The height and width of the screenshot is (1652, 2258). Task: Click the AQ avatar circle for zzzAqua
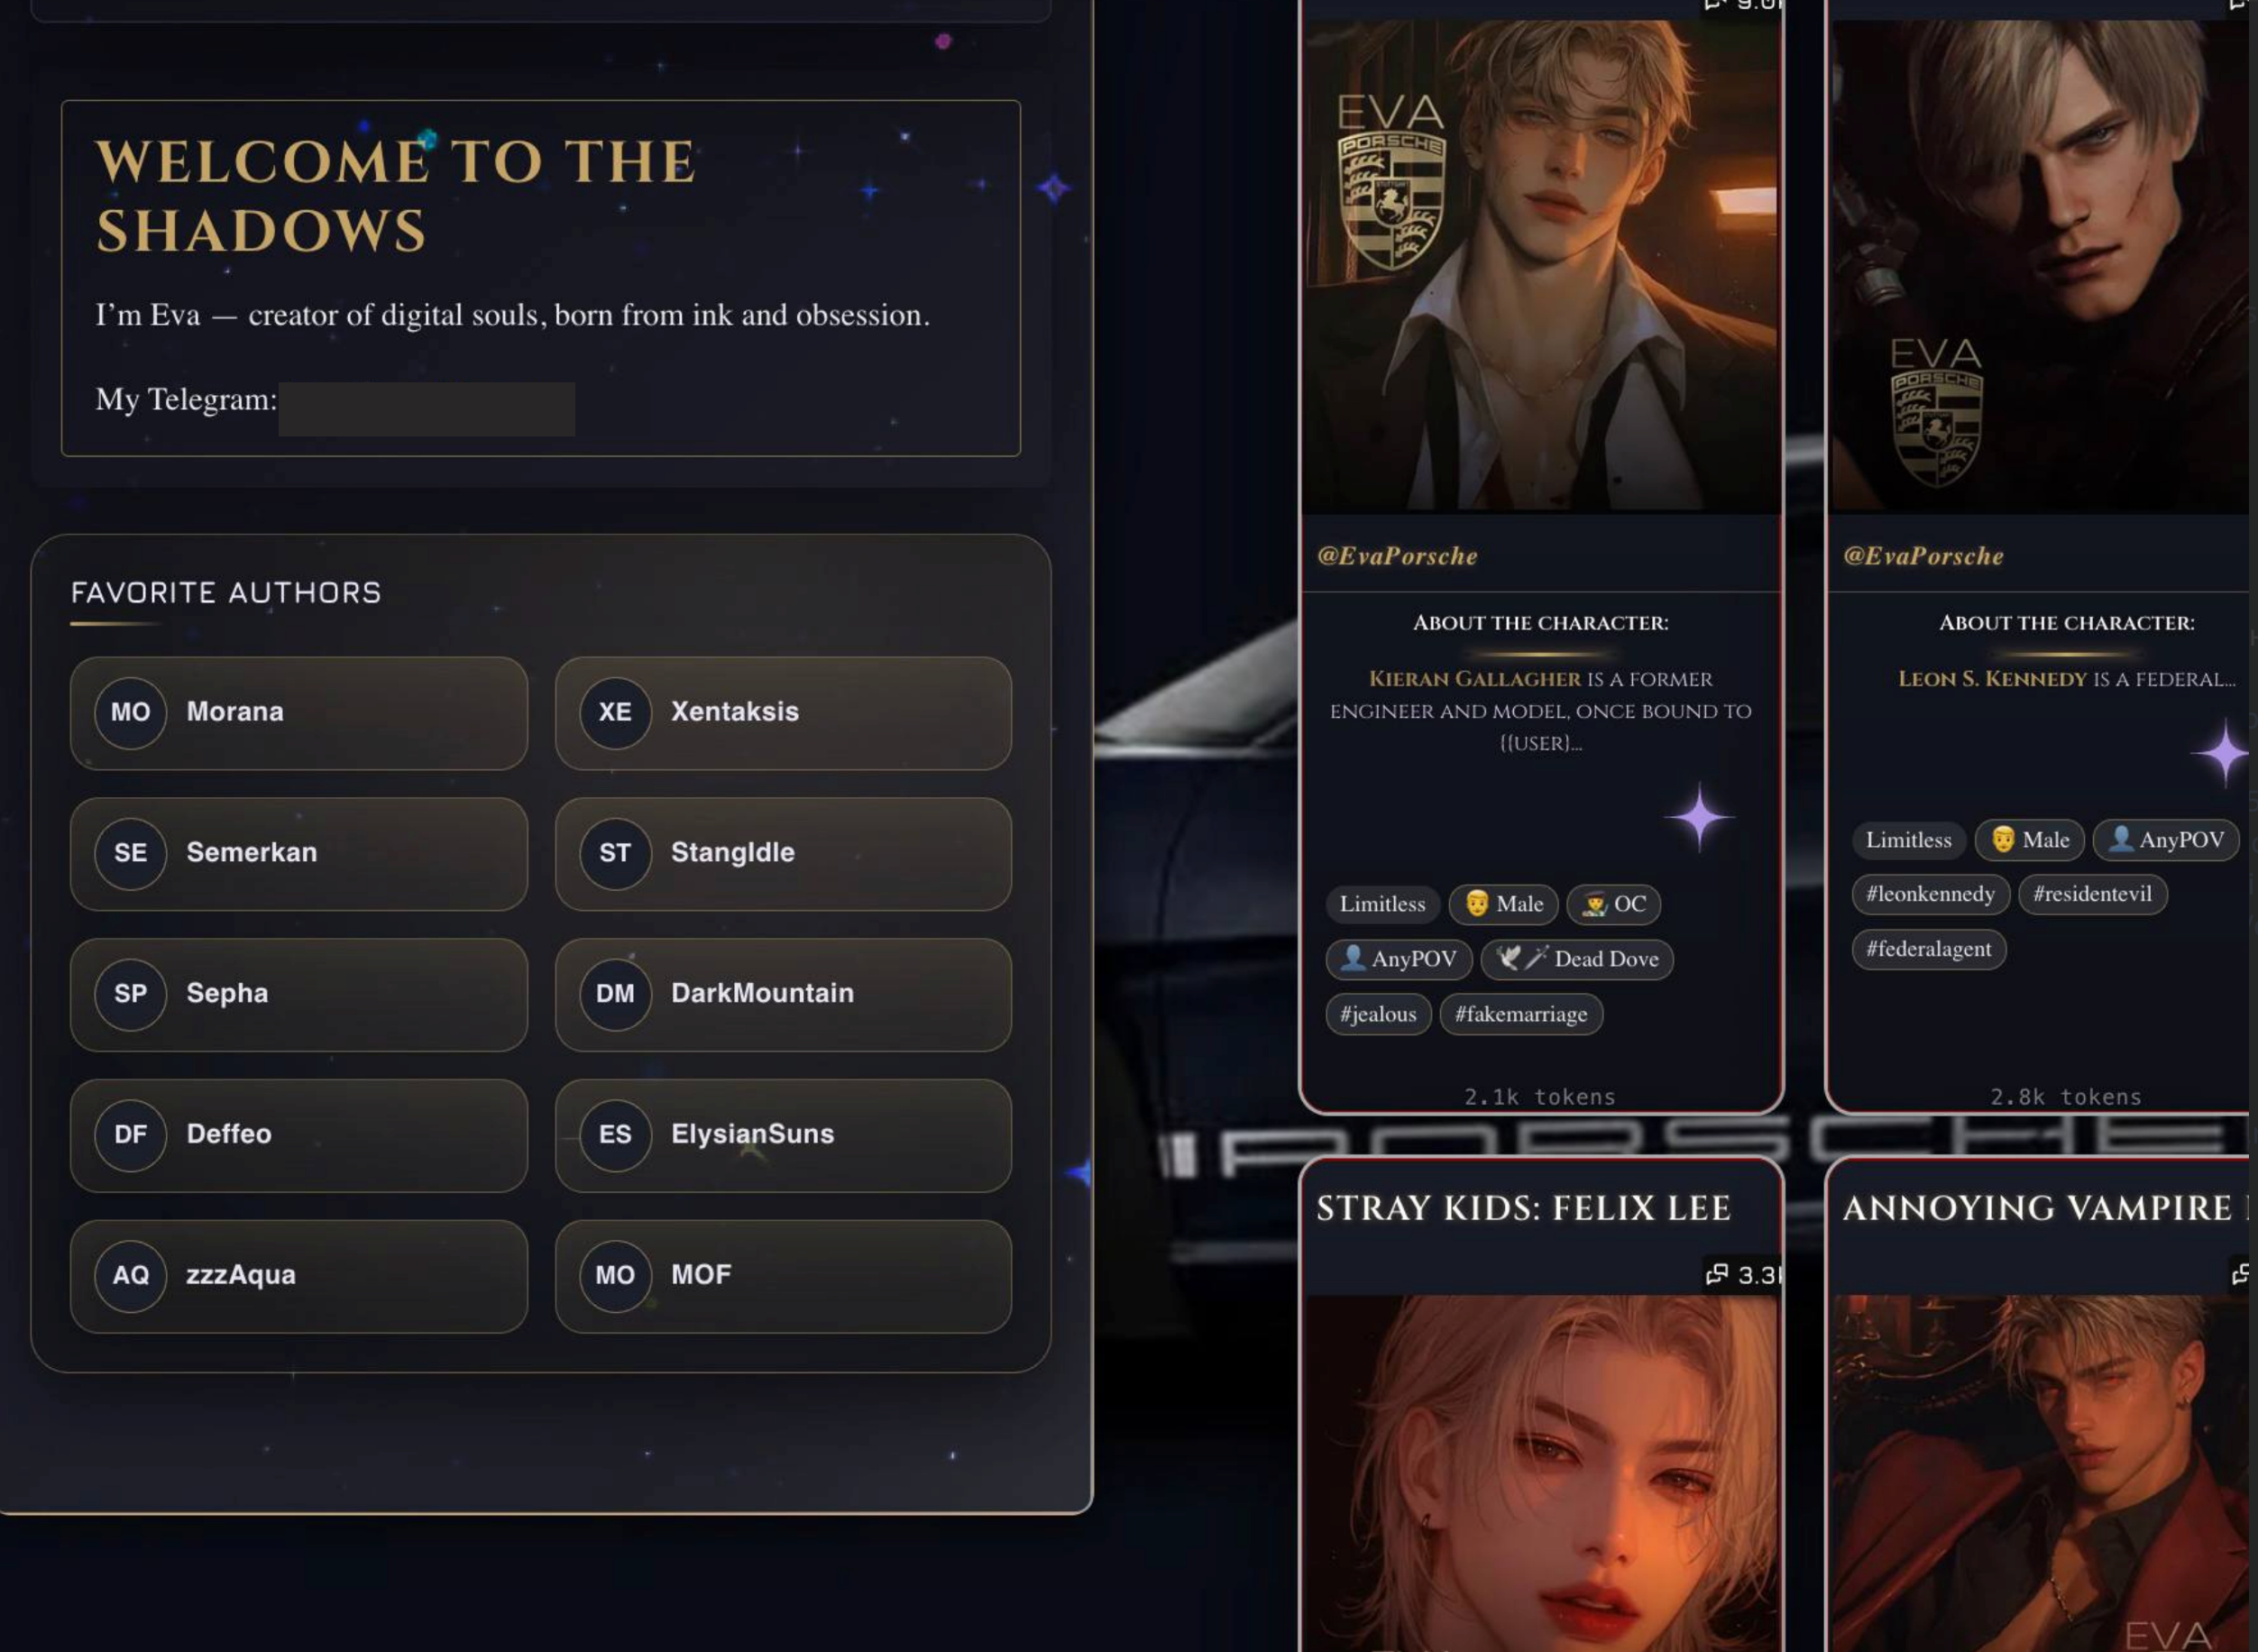point(130,1275)
